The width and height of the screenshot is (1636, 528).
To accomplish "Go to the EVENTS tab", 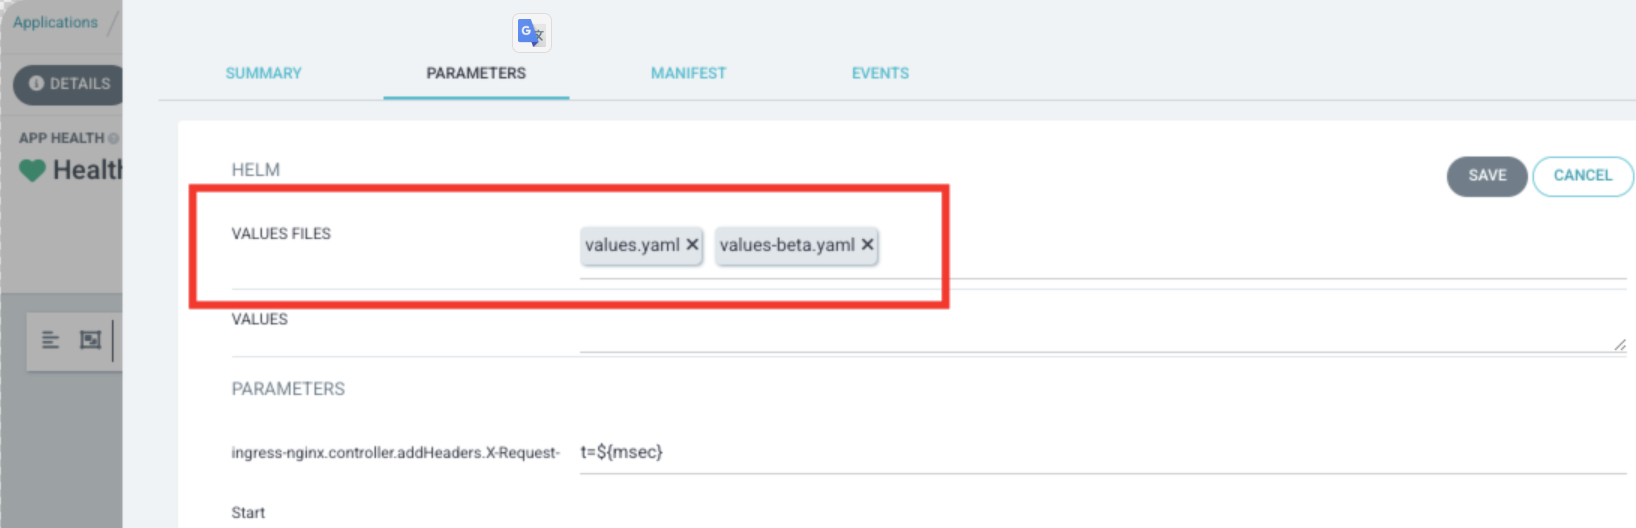I will [880, 73].
